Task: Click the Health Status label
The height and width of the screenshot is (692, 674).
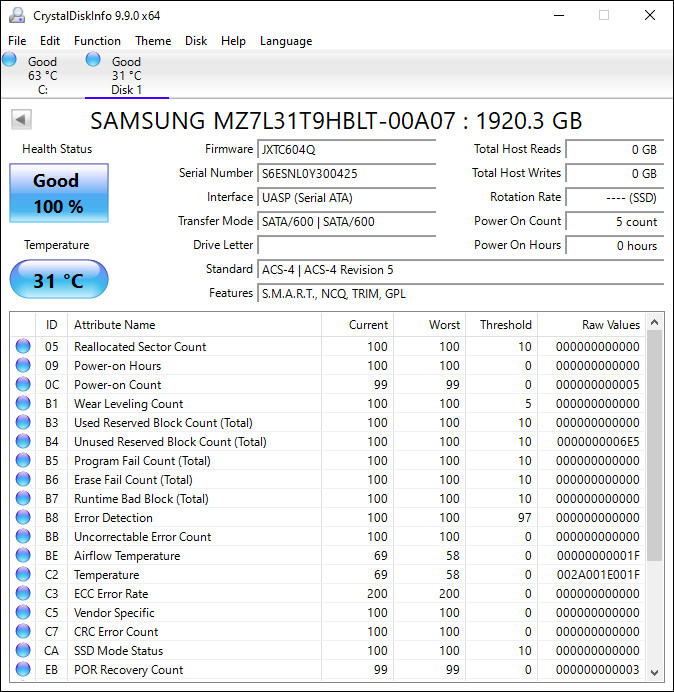Action: [57, 149]
